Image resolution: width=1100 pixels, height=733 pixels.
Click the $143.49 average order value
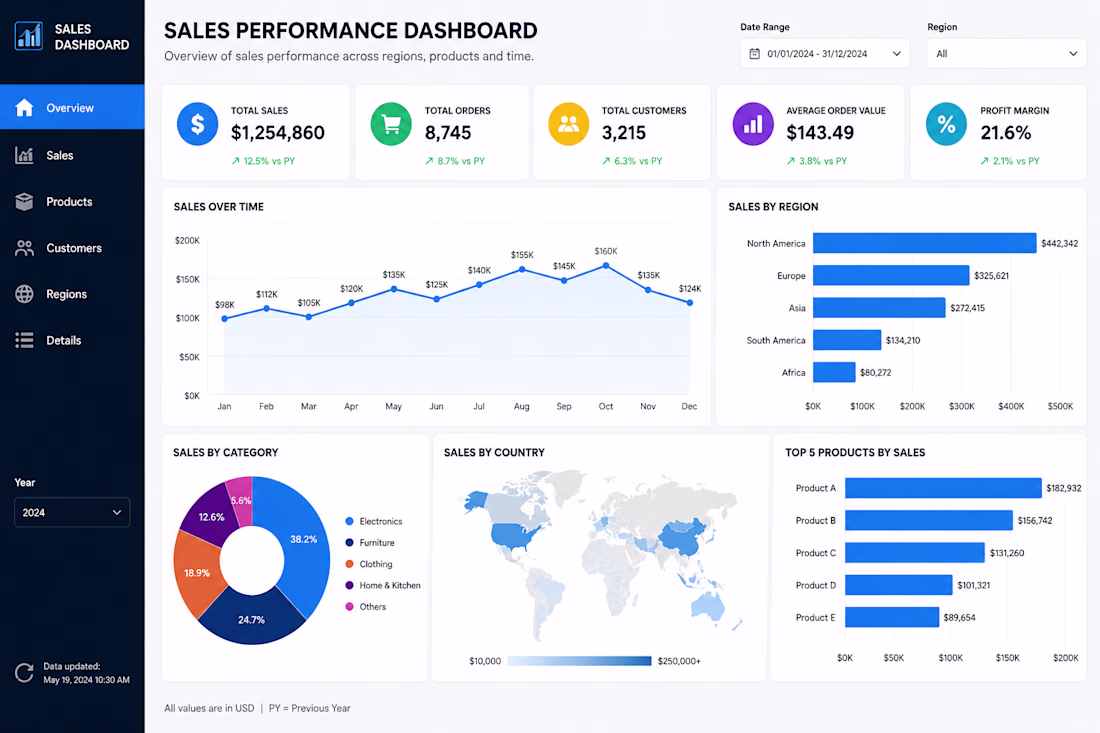(x=820, y=133)
